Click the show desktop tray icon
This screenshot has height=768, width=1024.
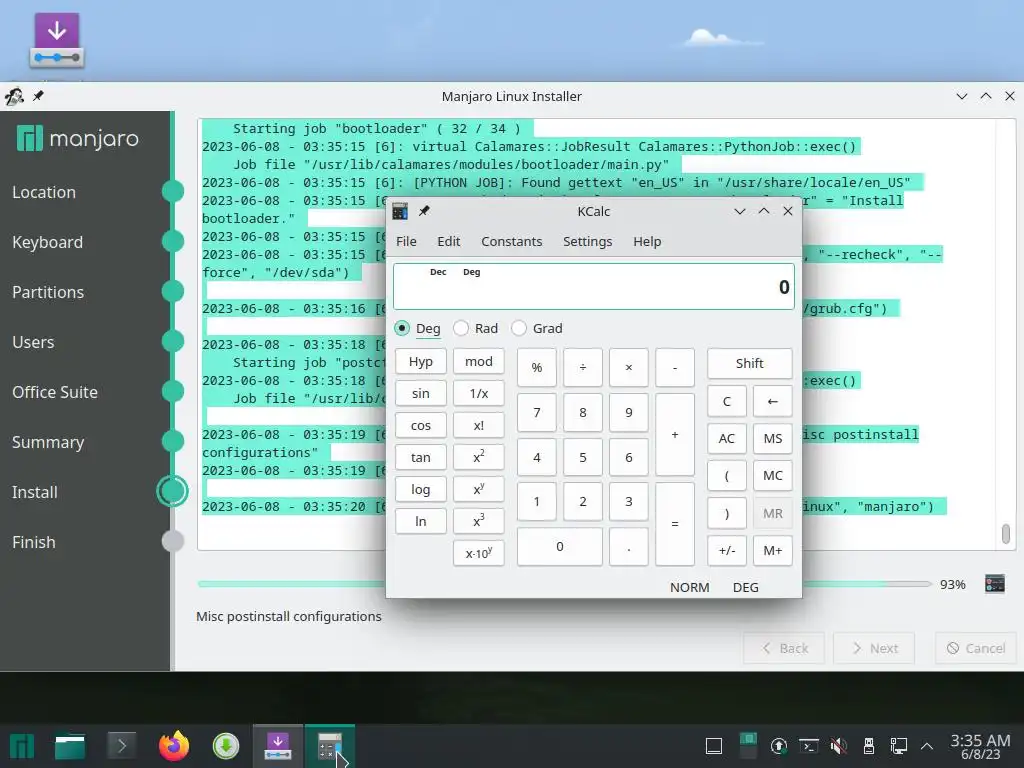[714, 746]
